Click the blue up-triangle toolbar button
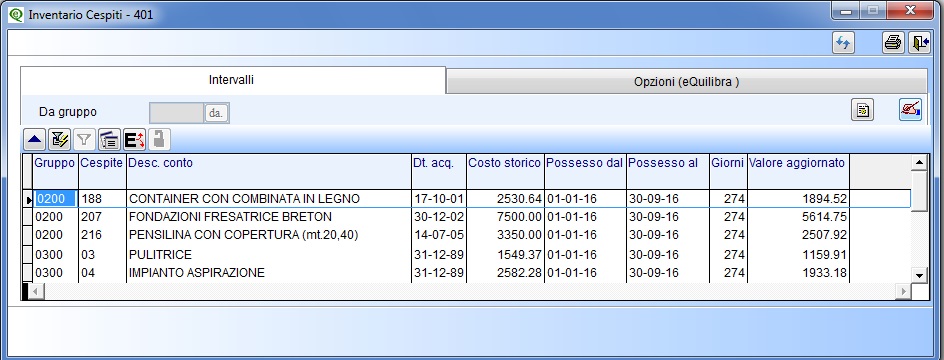This screenshot has width=944, height=360. click(x=35, y=140)
